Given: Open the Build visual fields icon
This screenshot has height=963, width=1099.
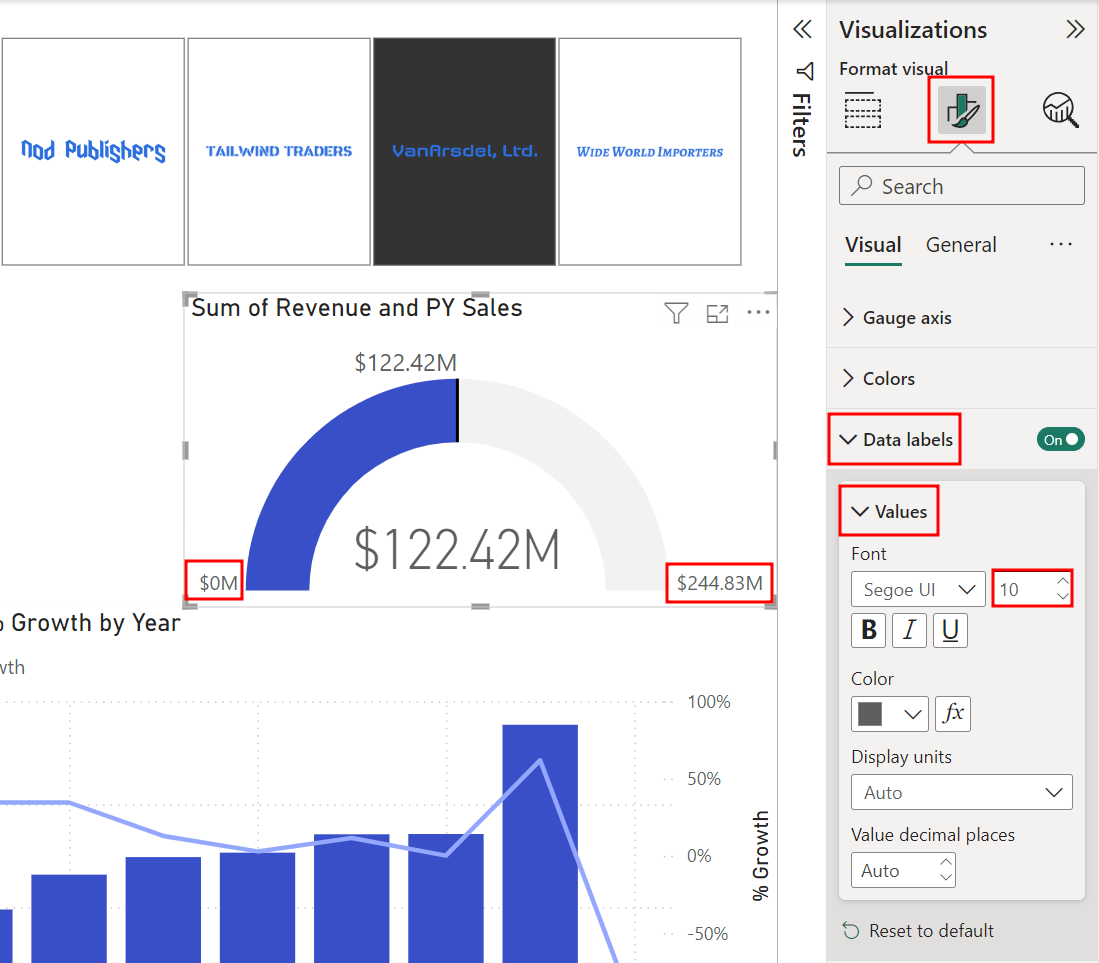Looking at the screenshot, I should (x=862, y=110).
